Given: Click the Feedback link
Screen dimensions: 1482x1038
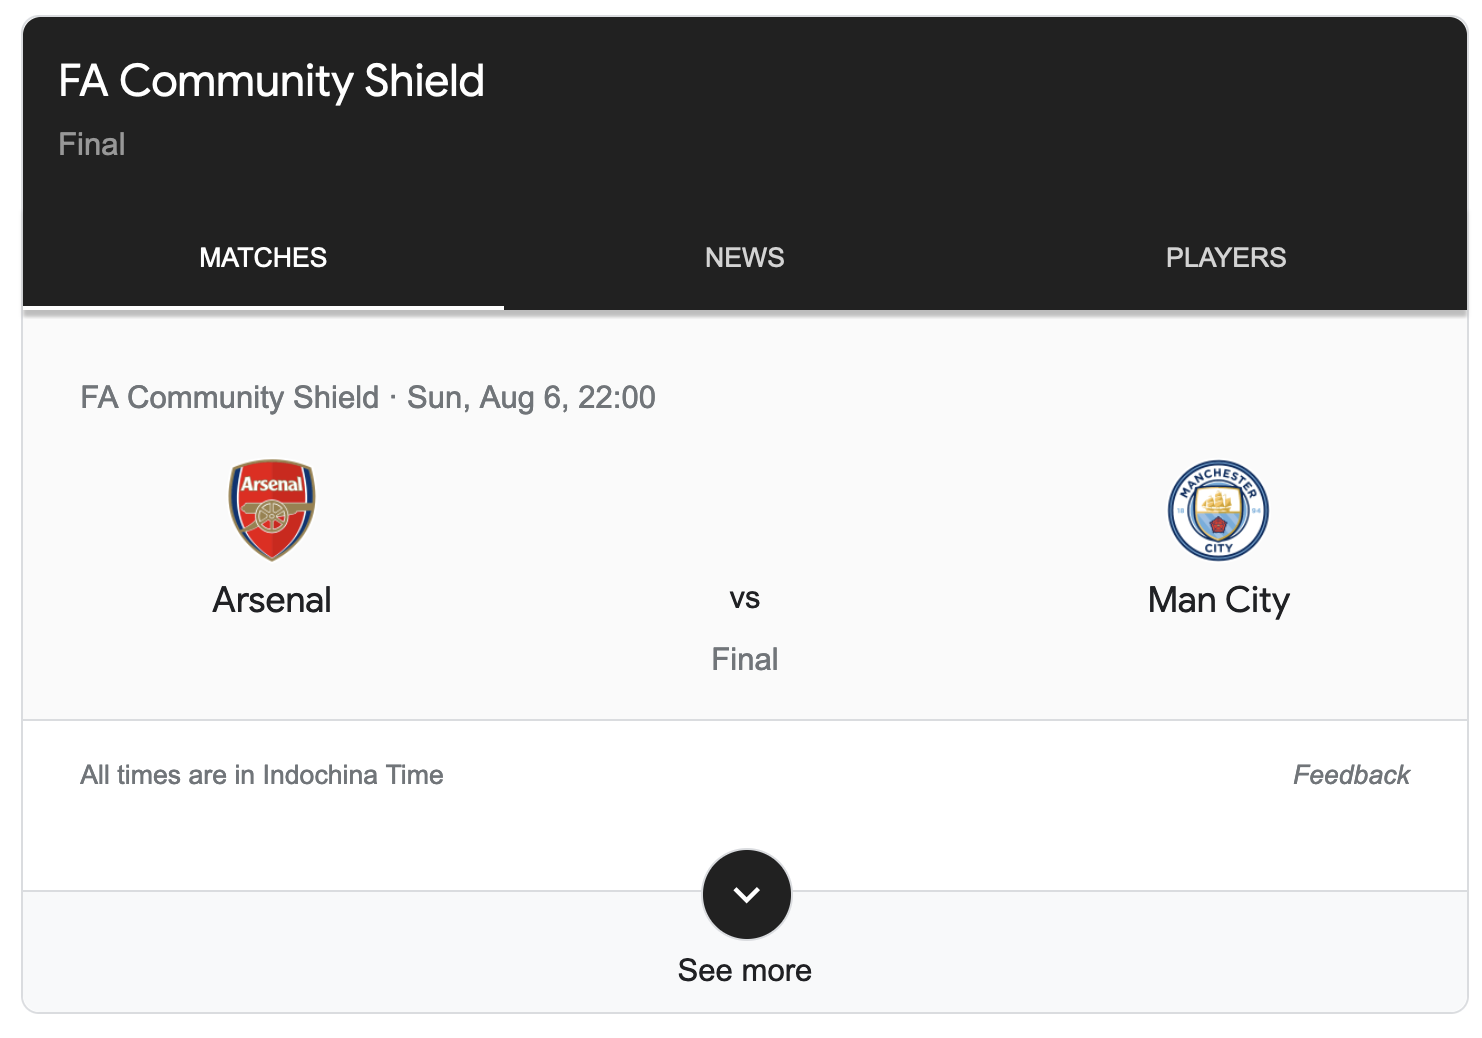Looking at the screenshot, I should click(x=1351, y=775).
